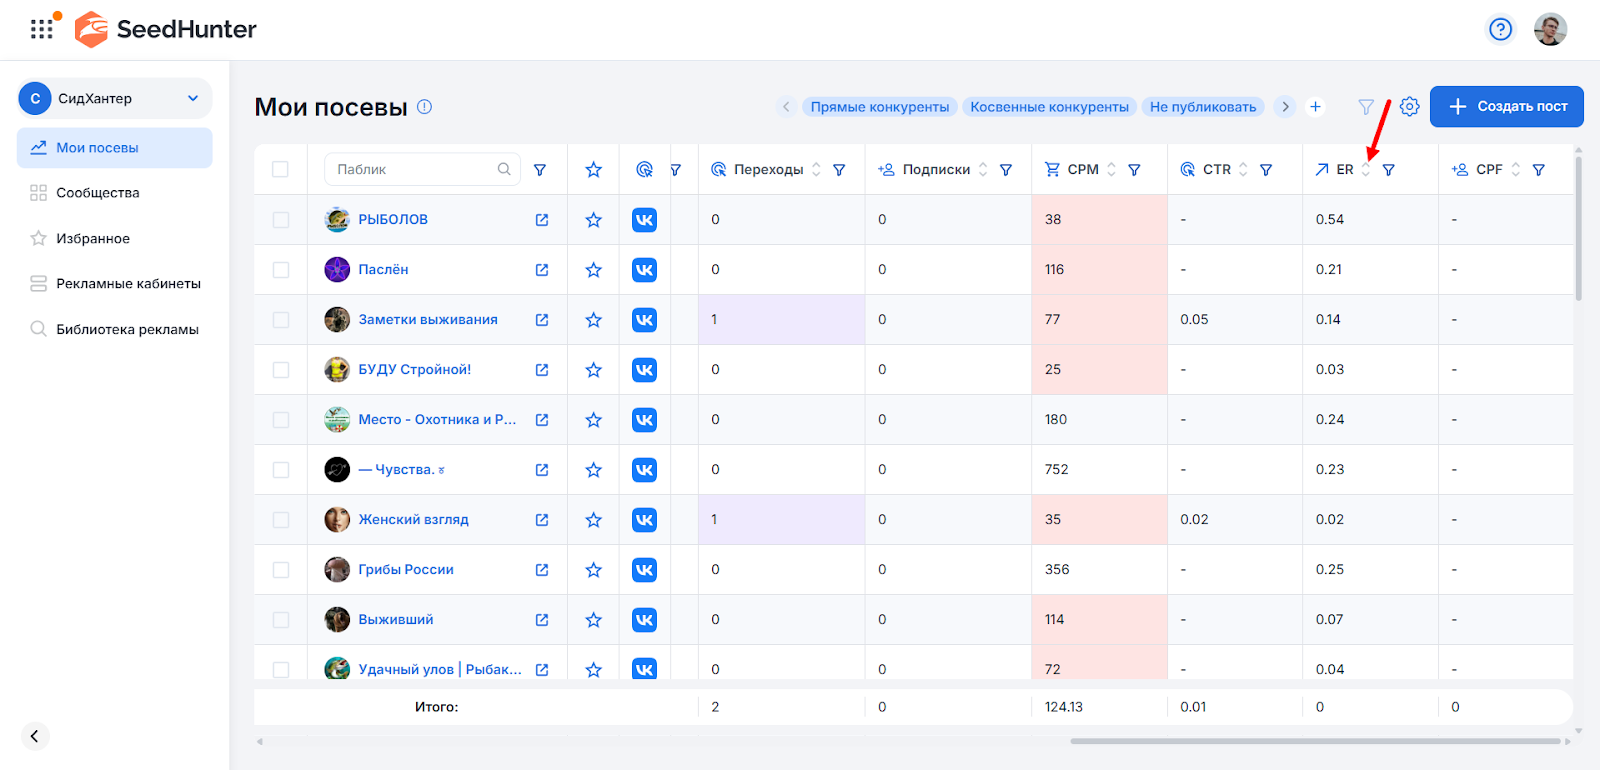Sort by the ER column

1365,170
